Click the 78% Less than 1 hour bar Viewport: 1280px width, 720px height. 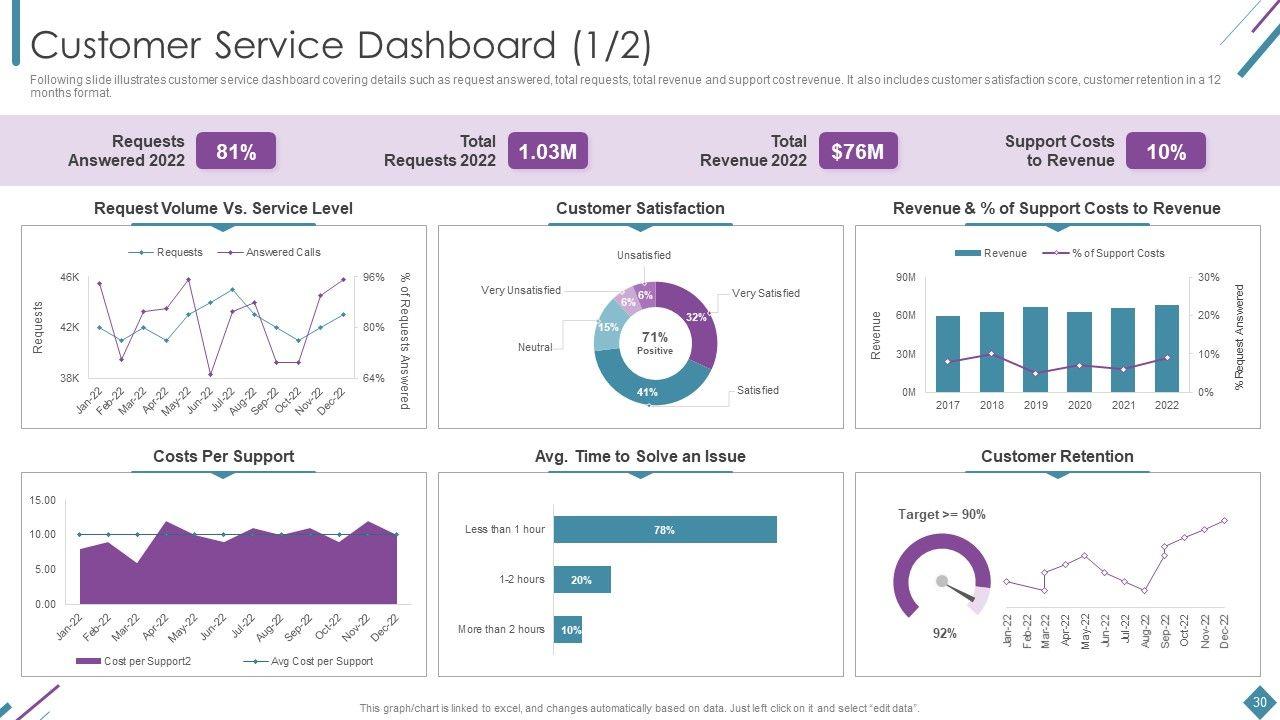[665, 530]
